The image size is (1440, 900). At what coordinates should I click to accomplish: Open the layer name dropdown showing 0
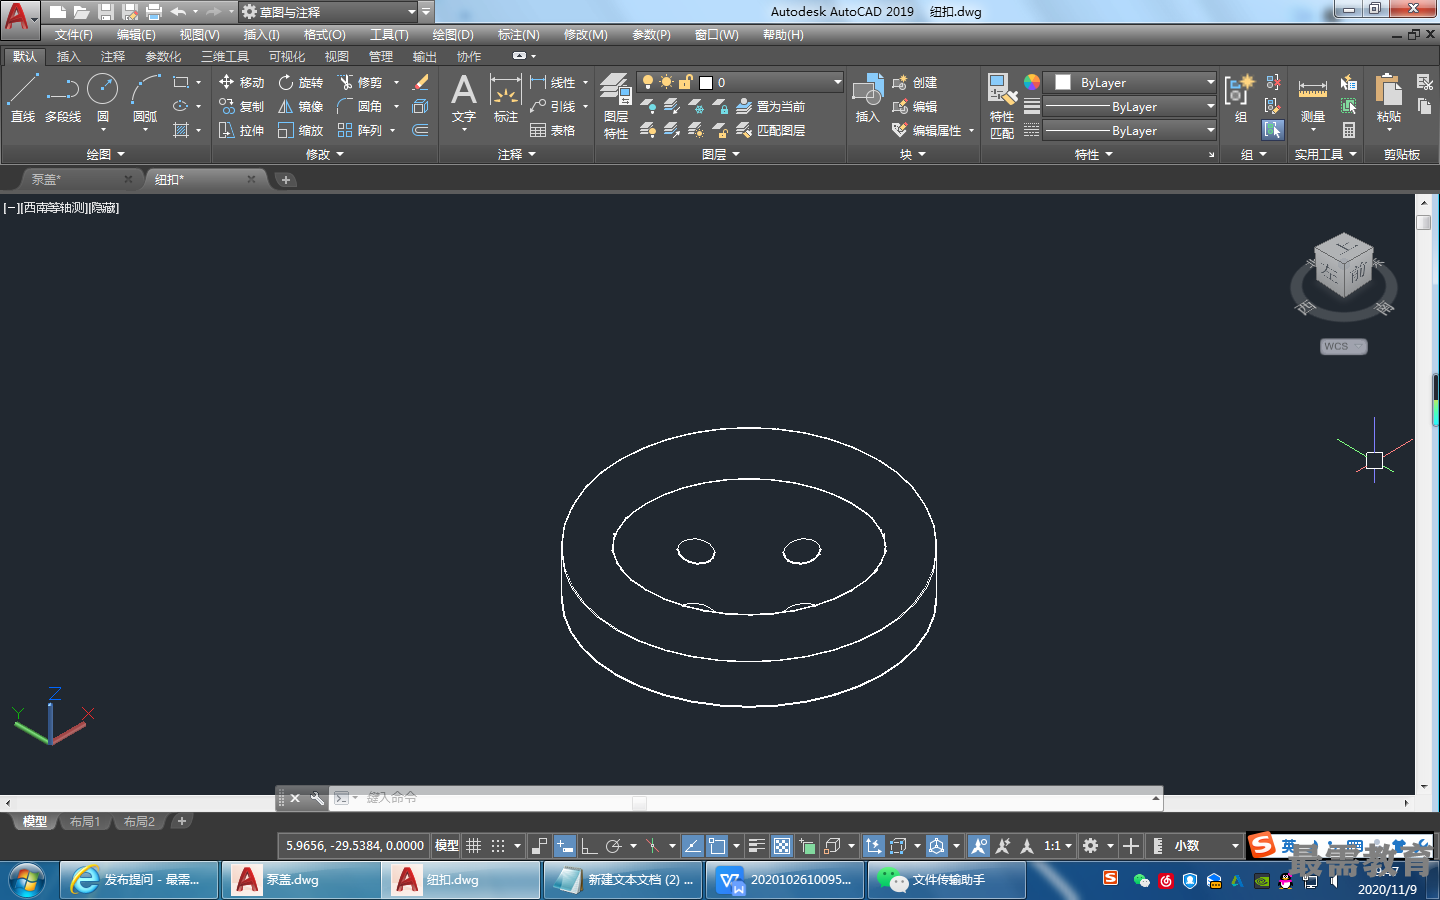tap(741, 82)
